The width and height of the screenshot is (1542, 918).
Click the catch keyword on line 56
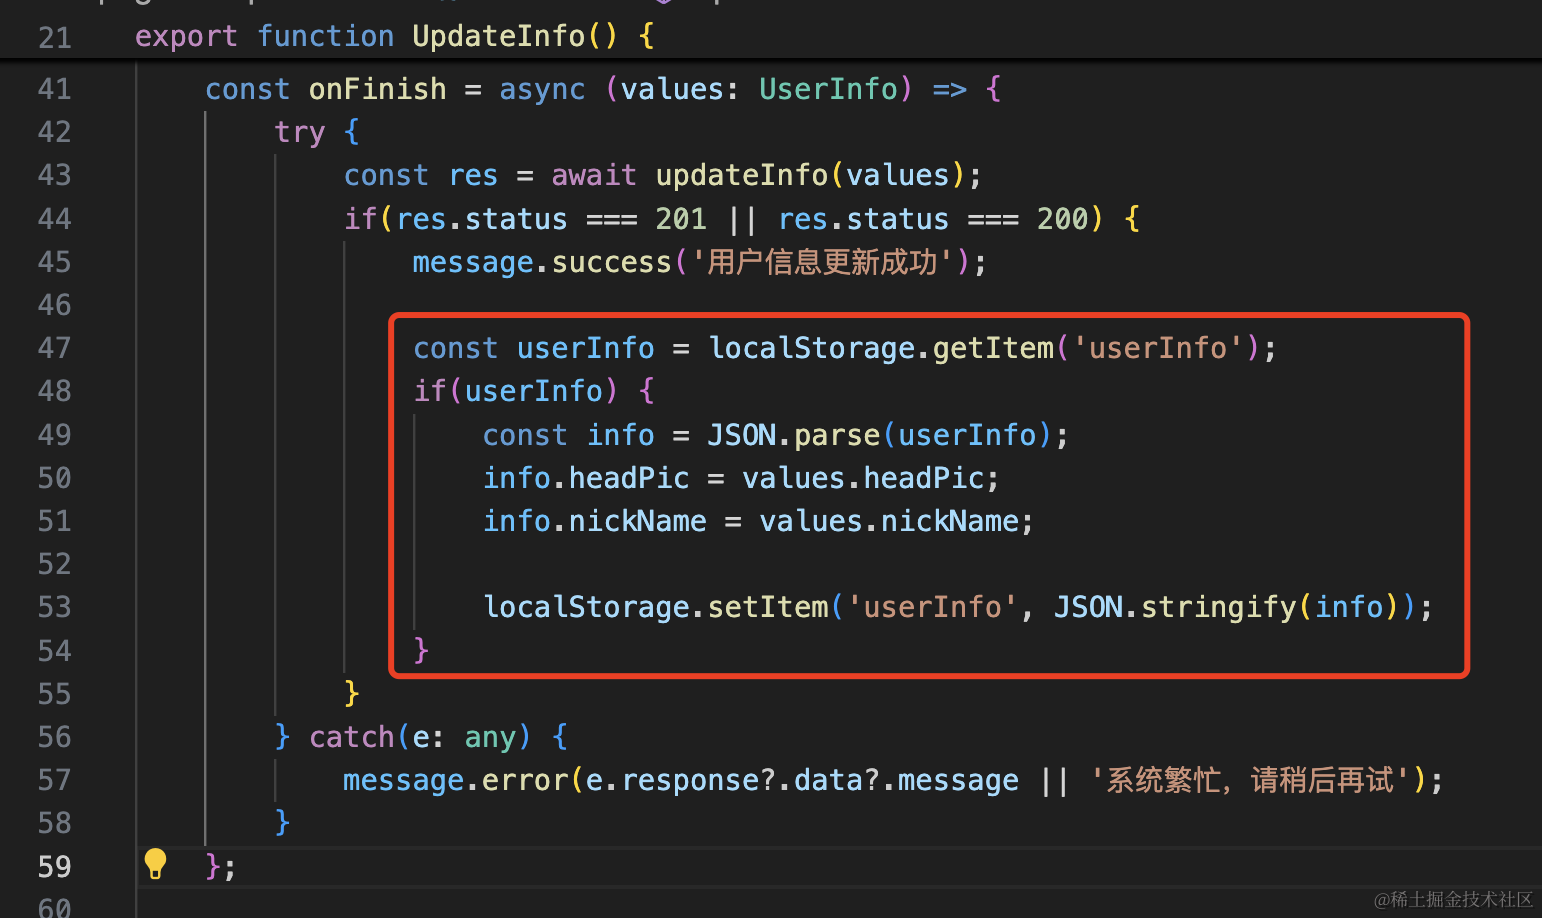pyautogui.click(x=351, y=737)
